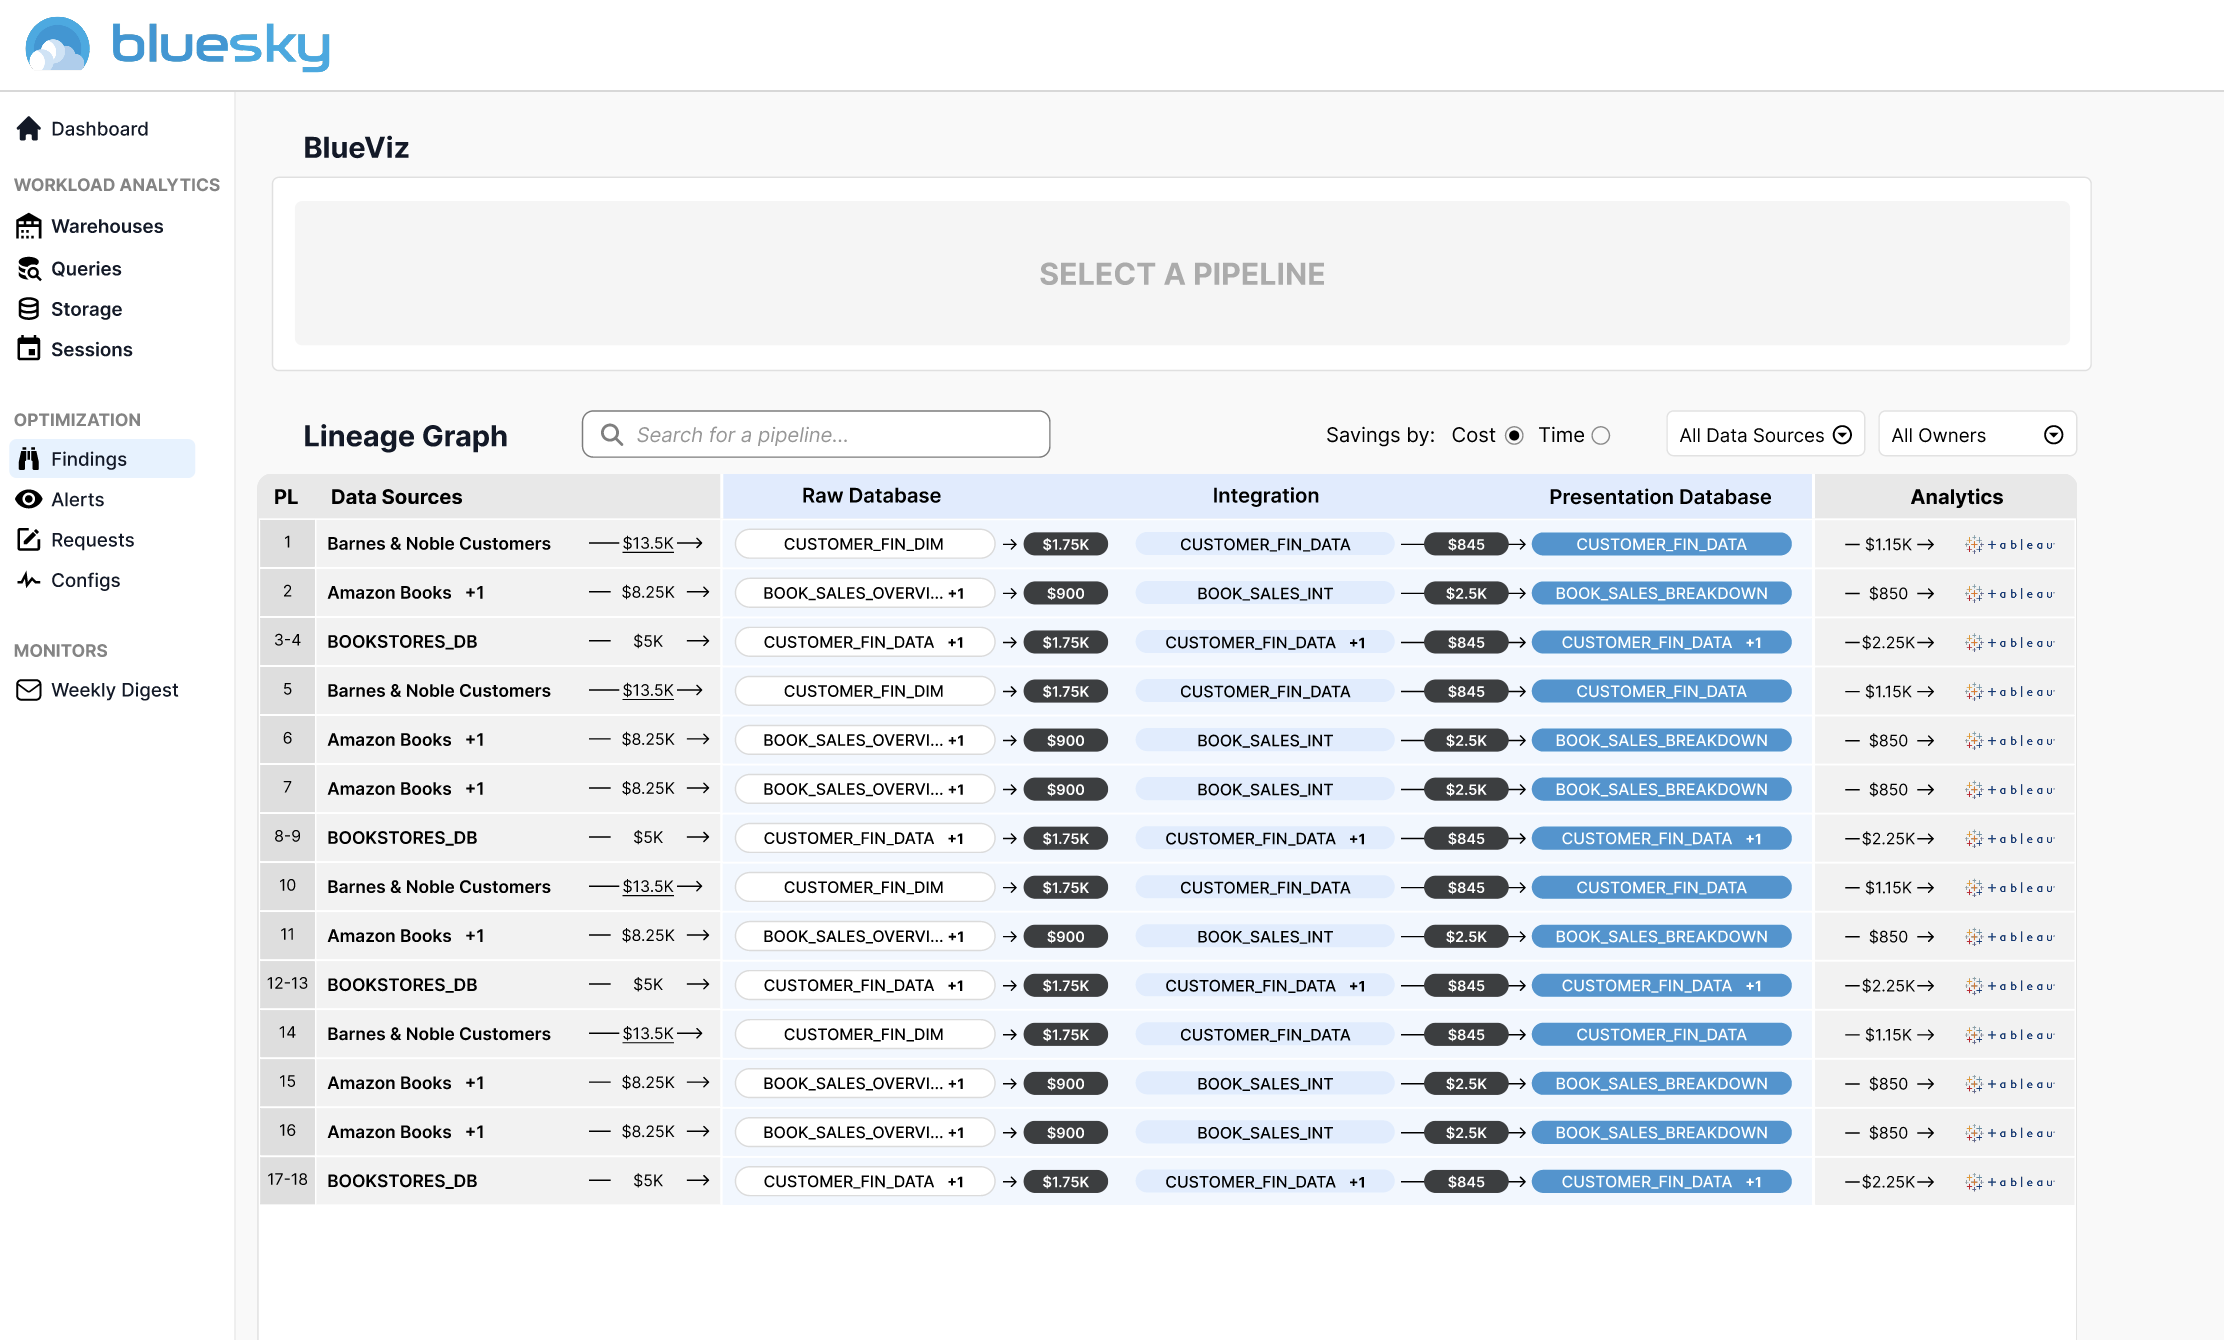This screenshot has width=2224, height=1340.
Task: Click the $13.5K link in pipeline row 1
Action: pos(648,543)
